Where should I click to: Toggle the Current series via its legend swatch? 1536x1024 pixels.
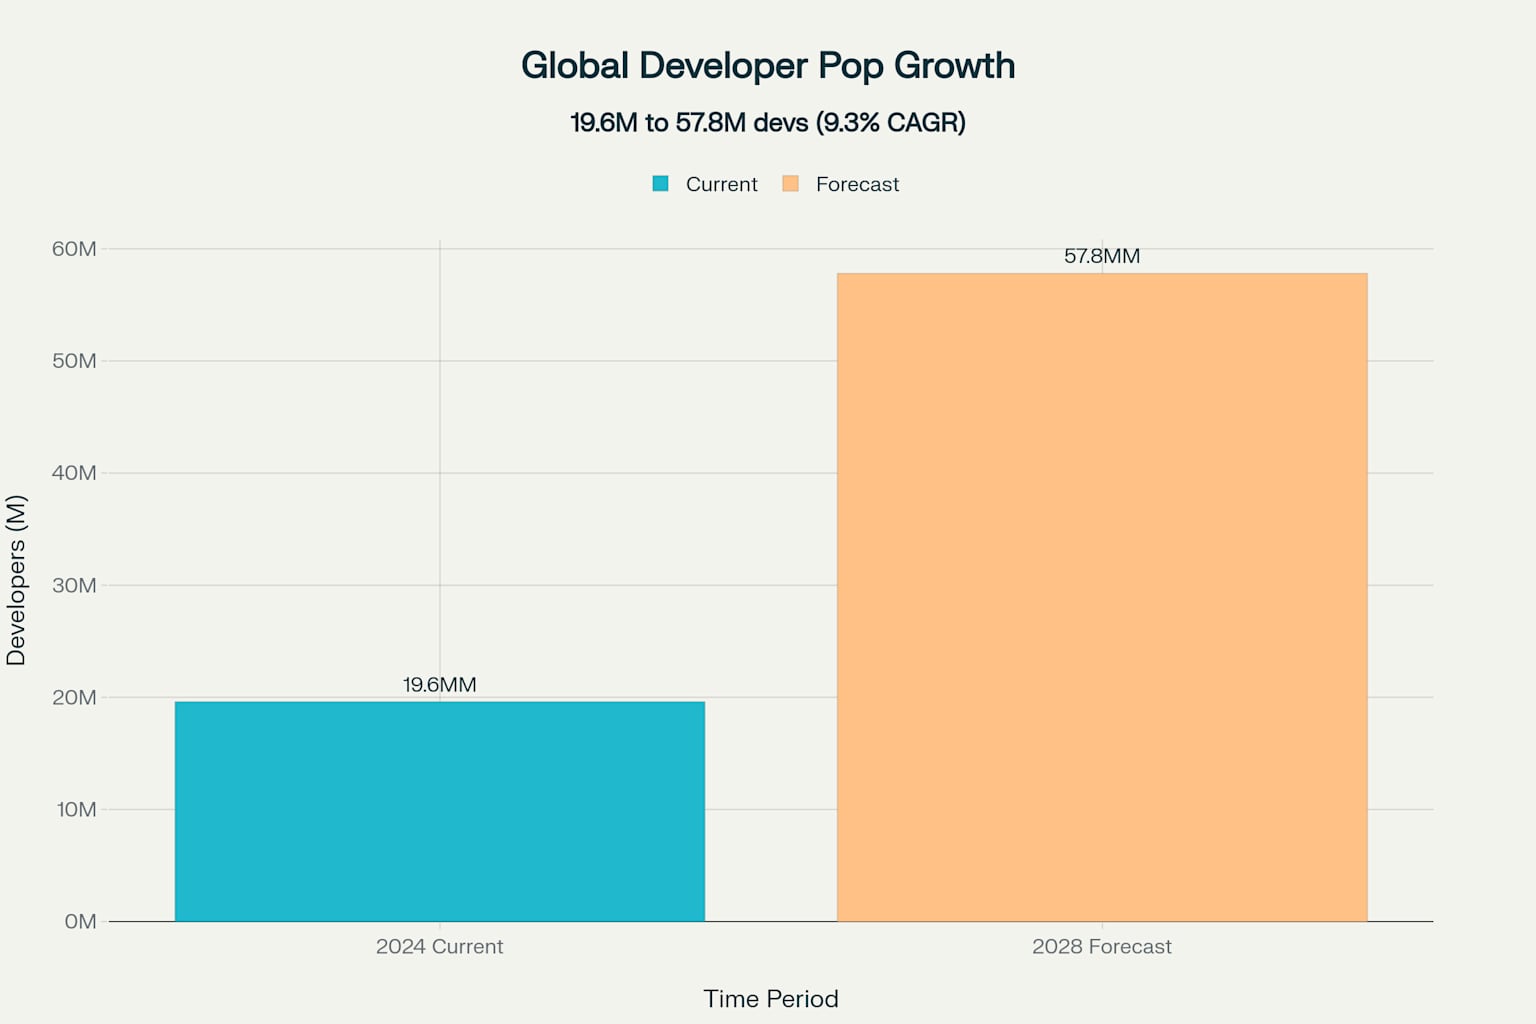tap(660, 184)
